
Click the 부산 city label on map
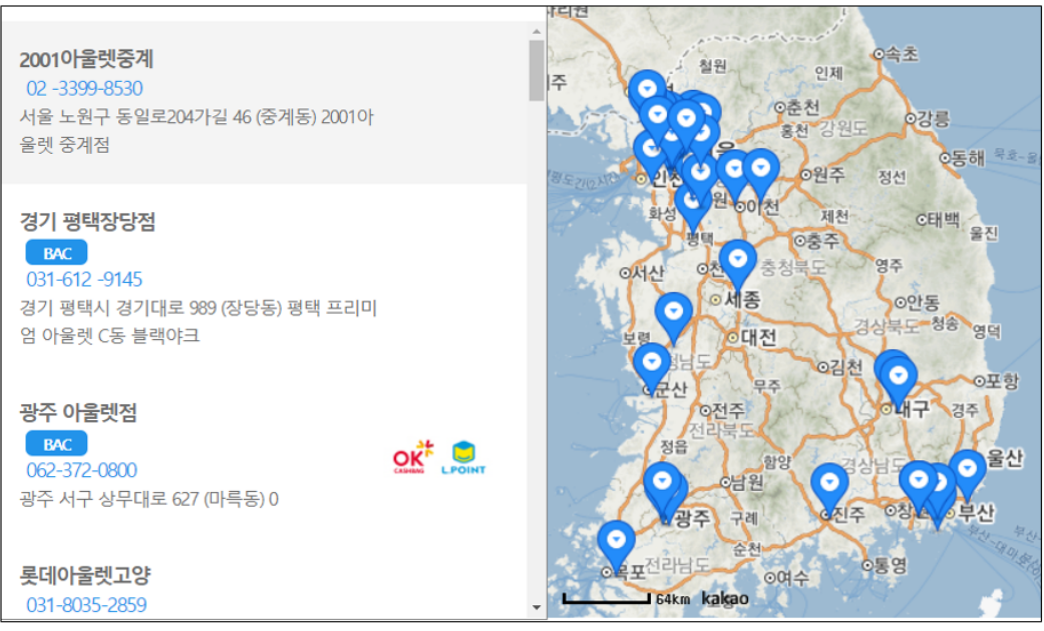[x=976, y=513]
